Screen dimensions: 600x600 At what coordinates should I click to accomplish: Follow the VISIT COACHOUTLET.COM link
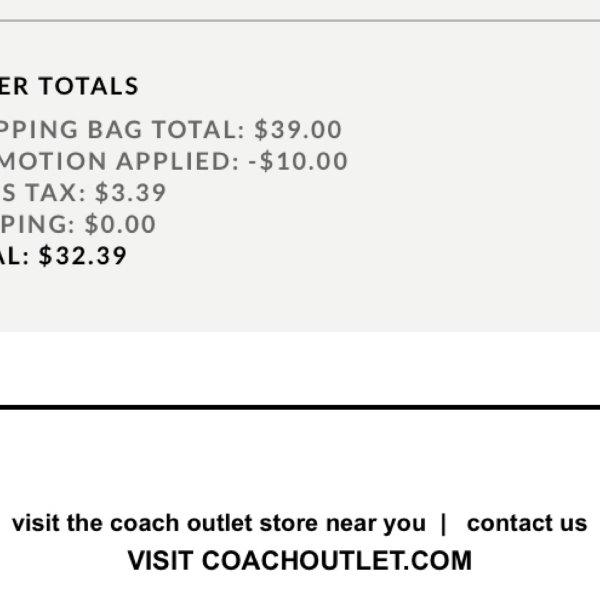299,561
